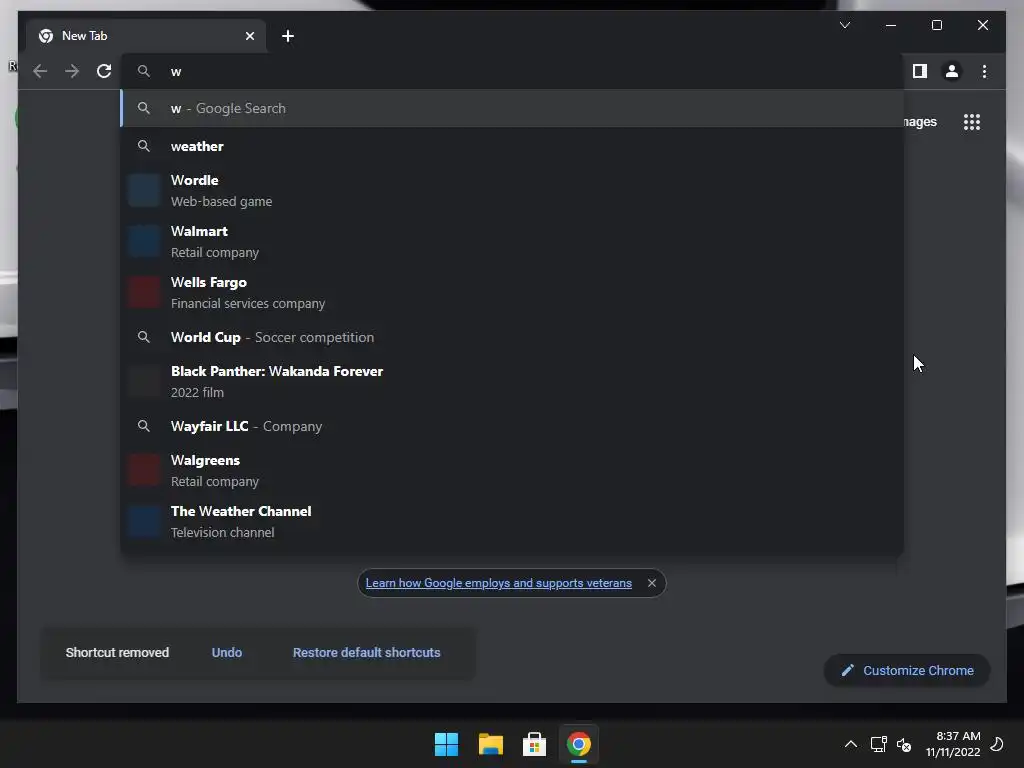Pick Black Panther: Wakanda Forever suggestion
Screen dimensions: 1024x768
[x=513, y=381]
